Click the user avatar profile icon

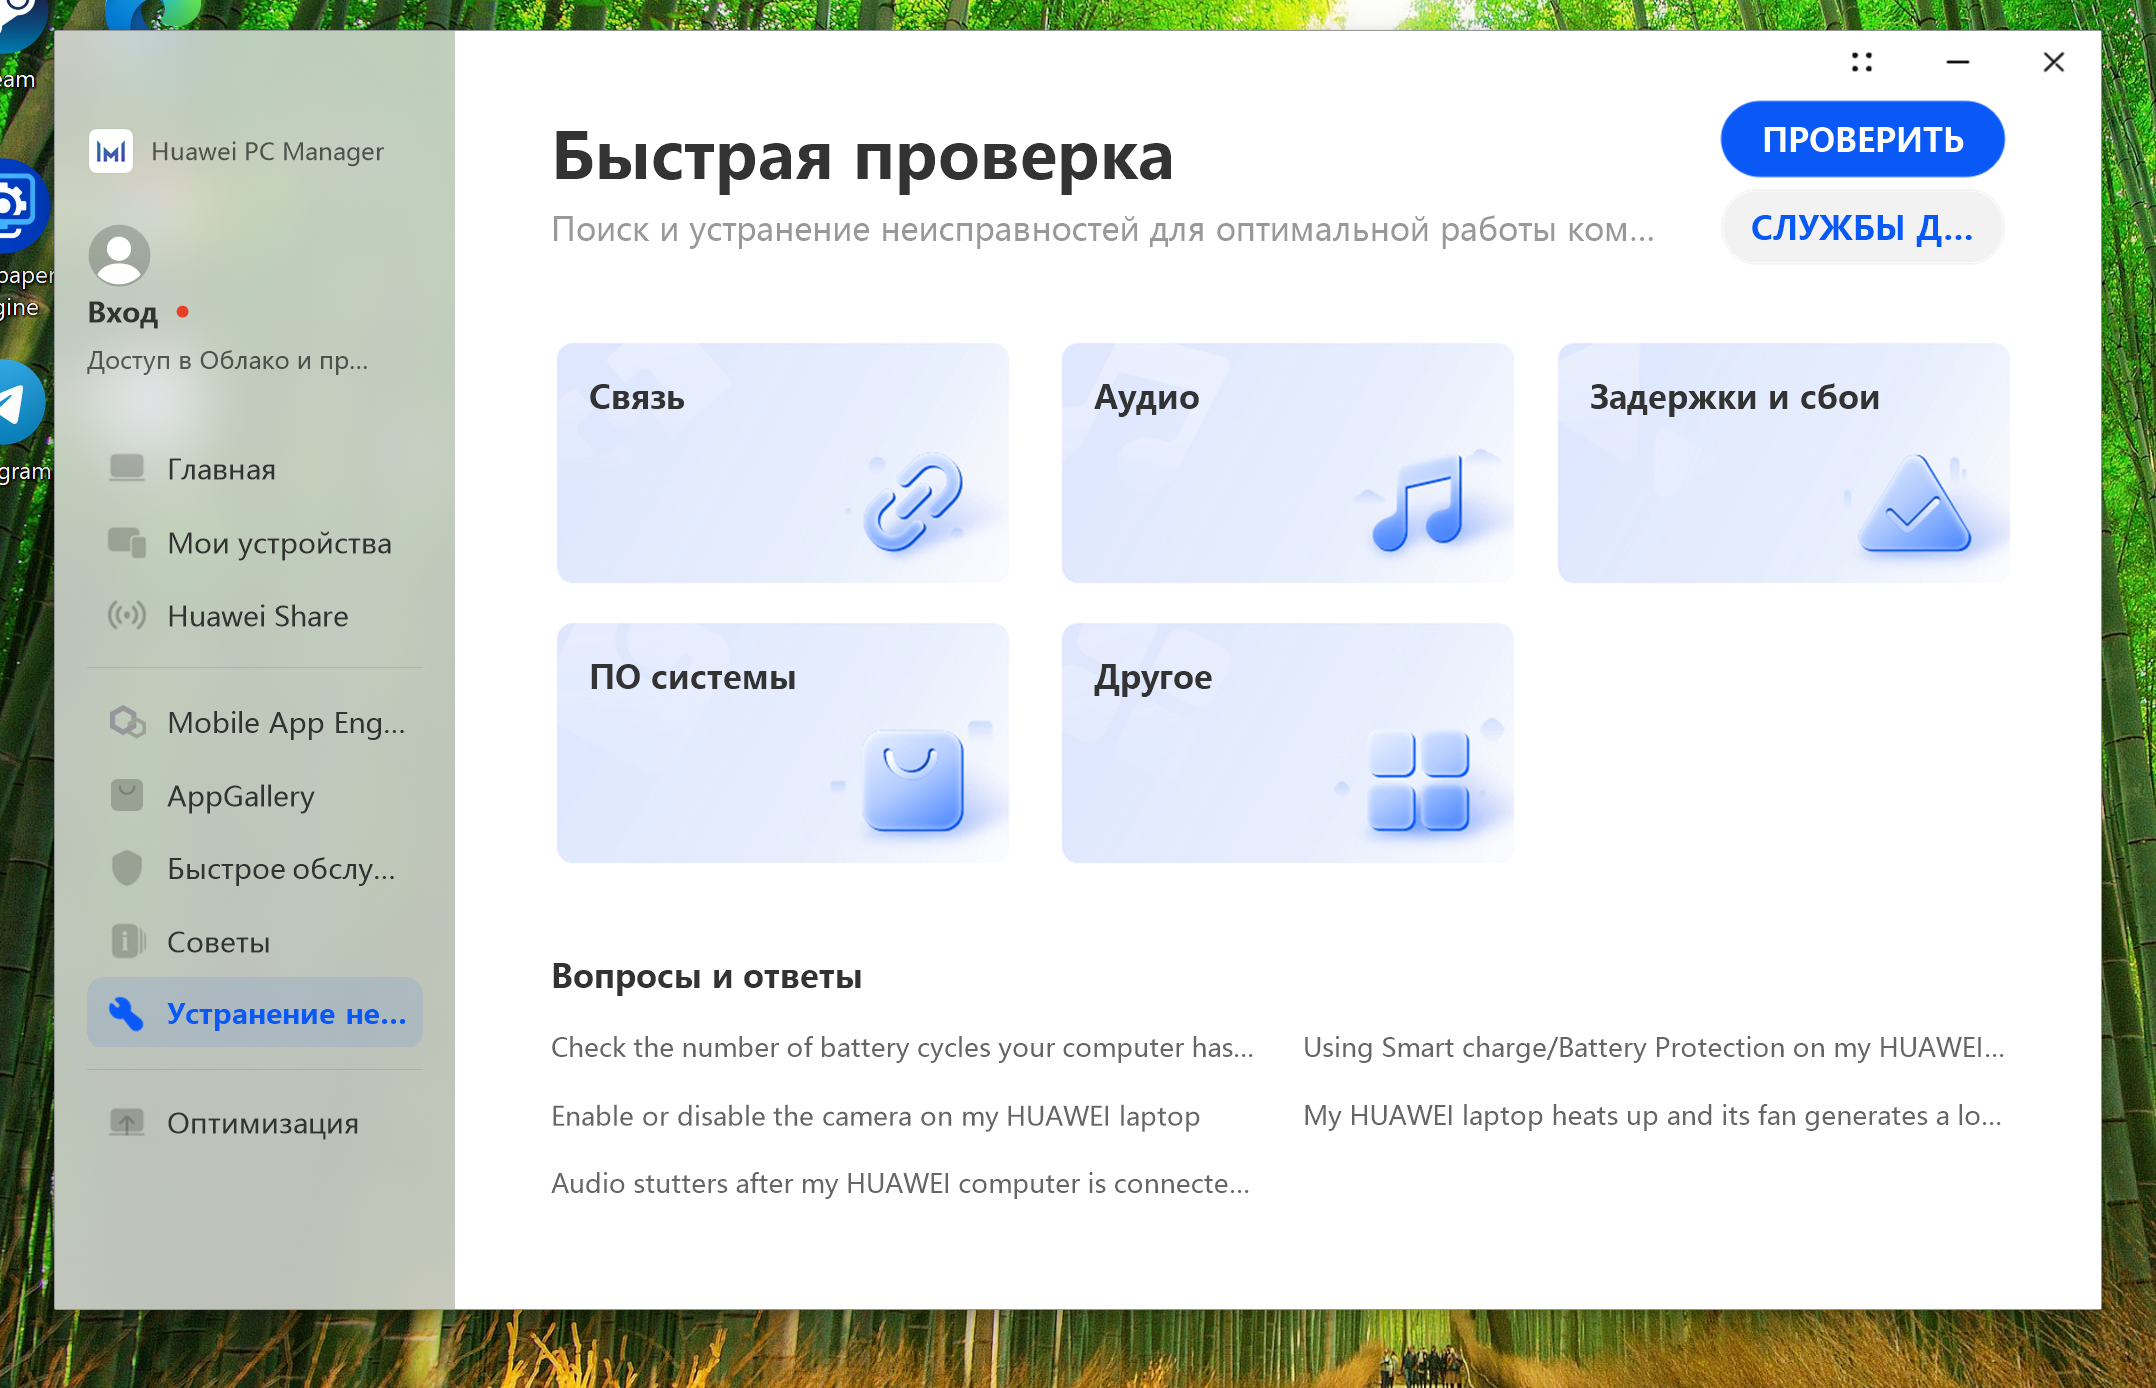[119, 255]
